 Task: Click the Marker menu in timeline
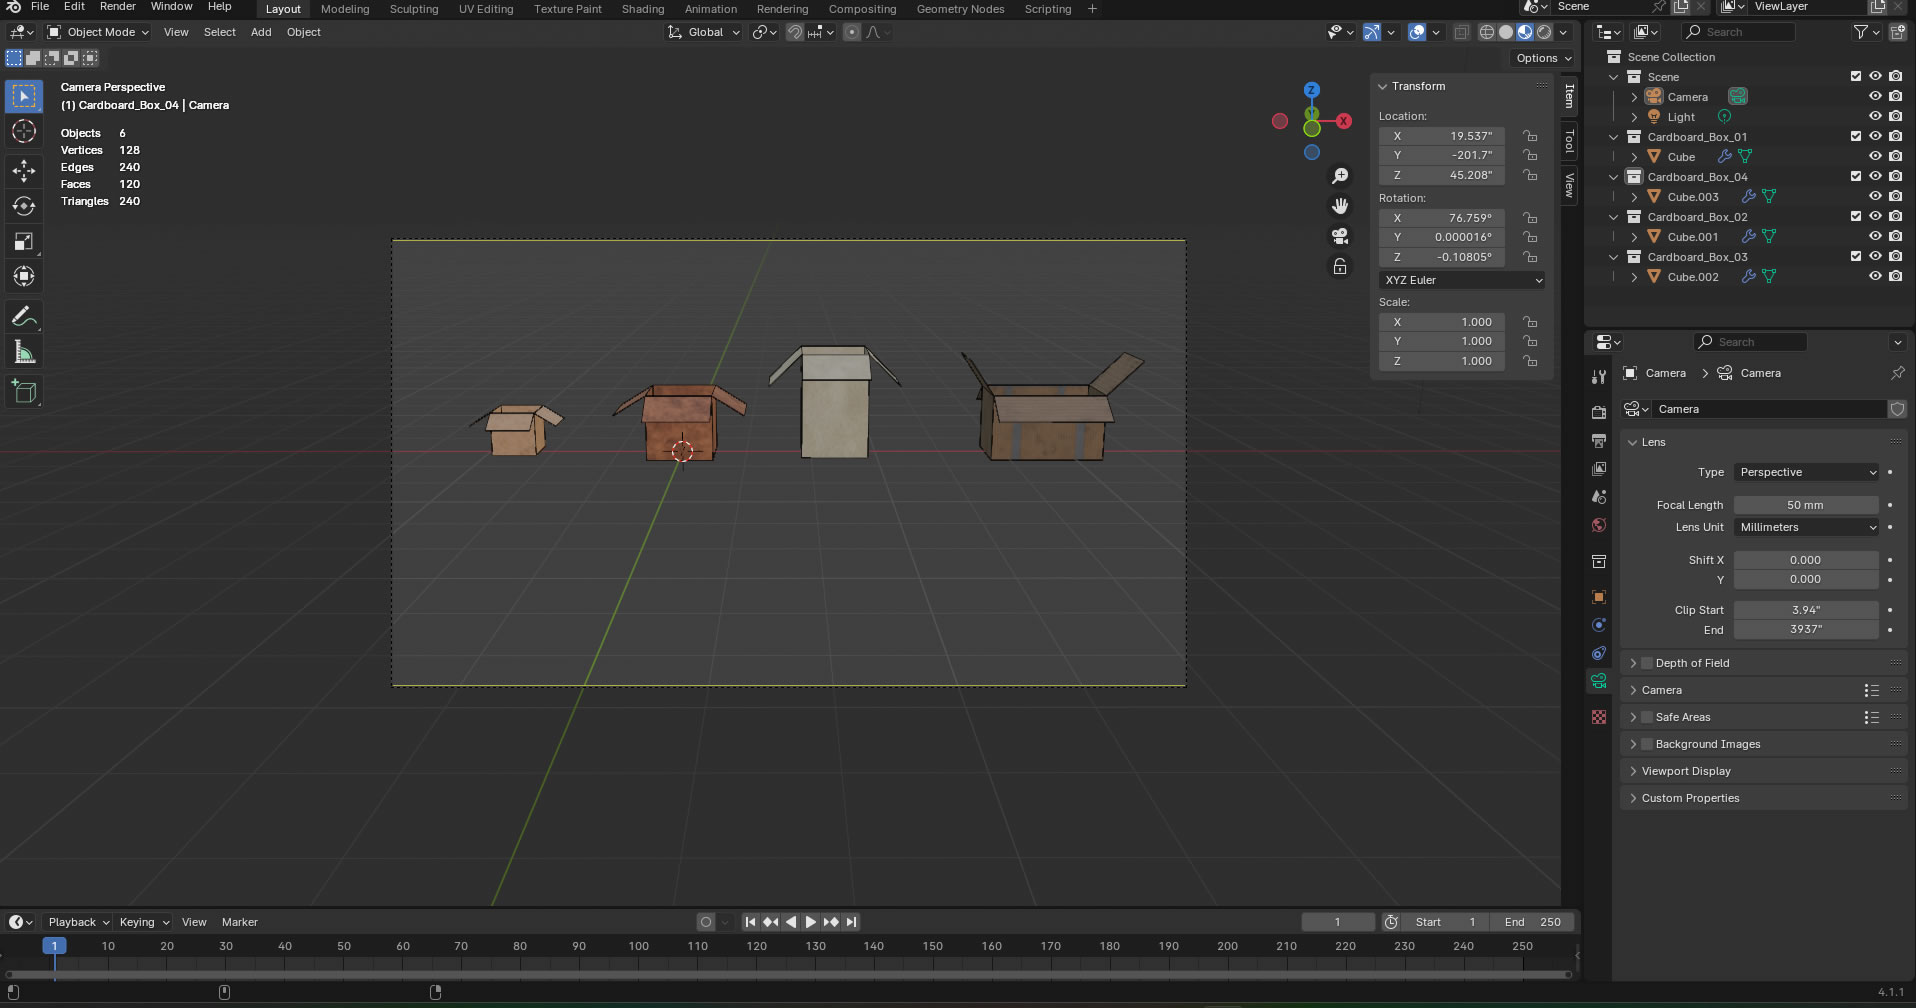pos(240,922)
